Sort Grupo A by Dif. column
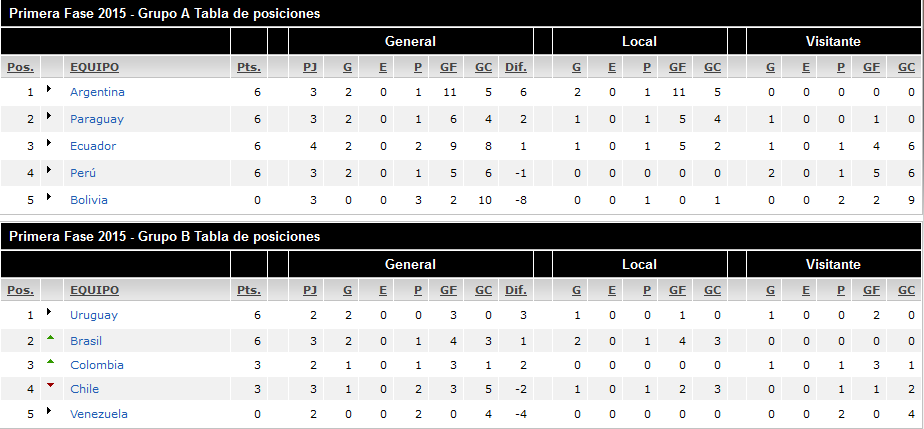The width and height of the screenshot is (924, 429). [x=516, y=67]
